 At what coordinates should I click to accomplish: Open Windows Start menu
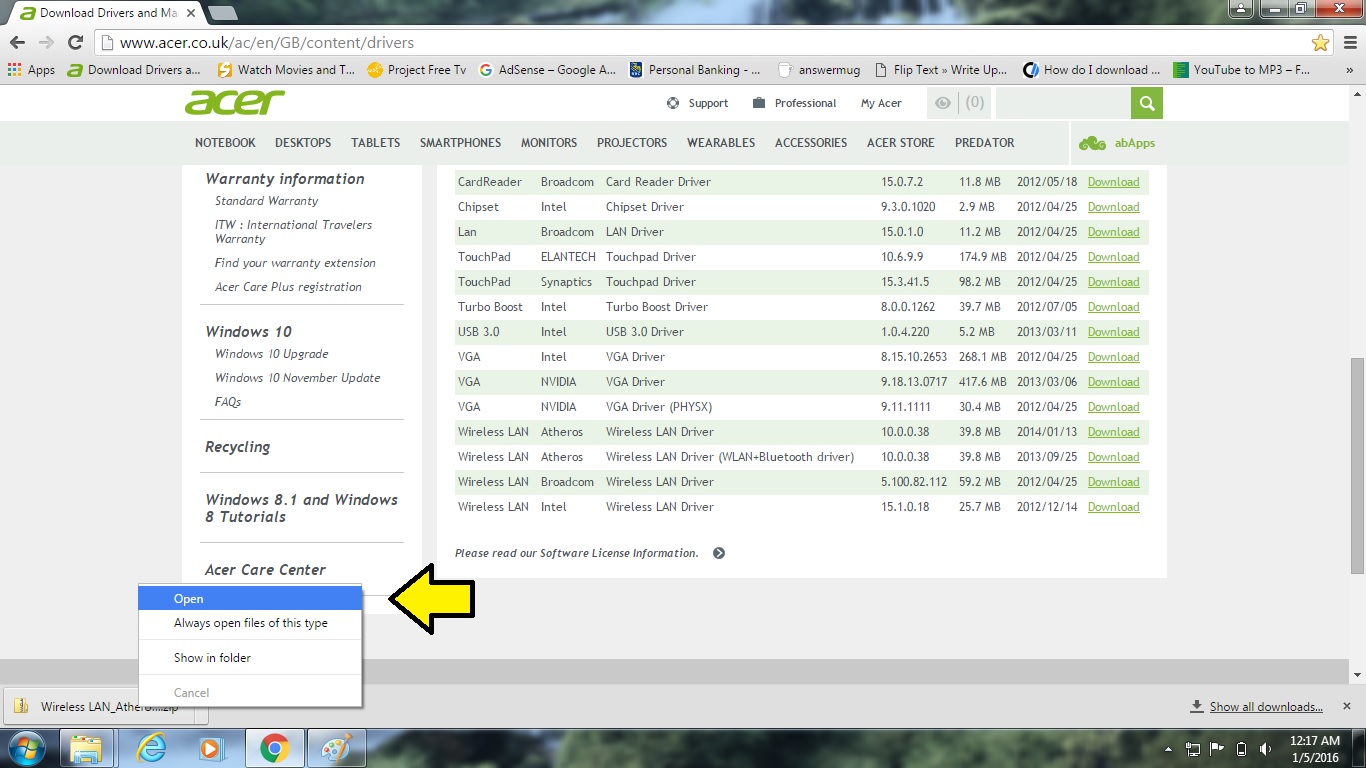click(27, 748)
